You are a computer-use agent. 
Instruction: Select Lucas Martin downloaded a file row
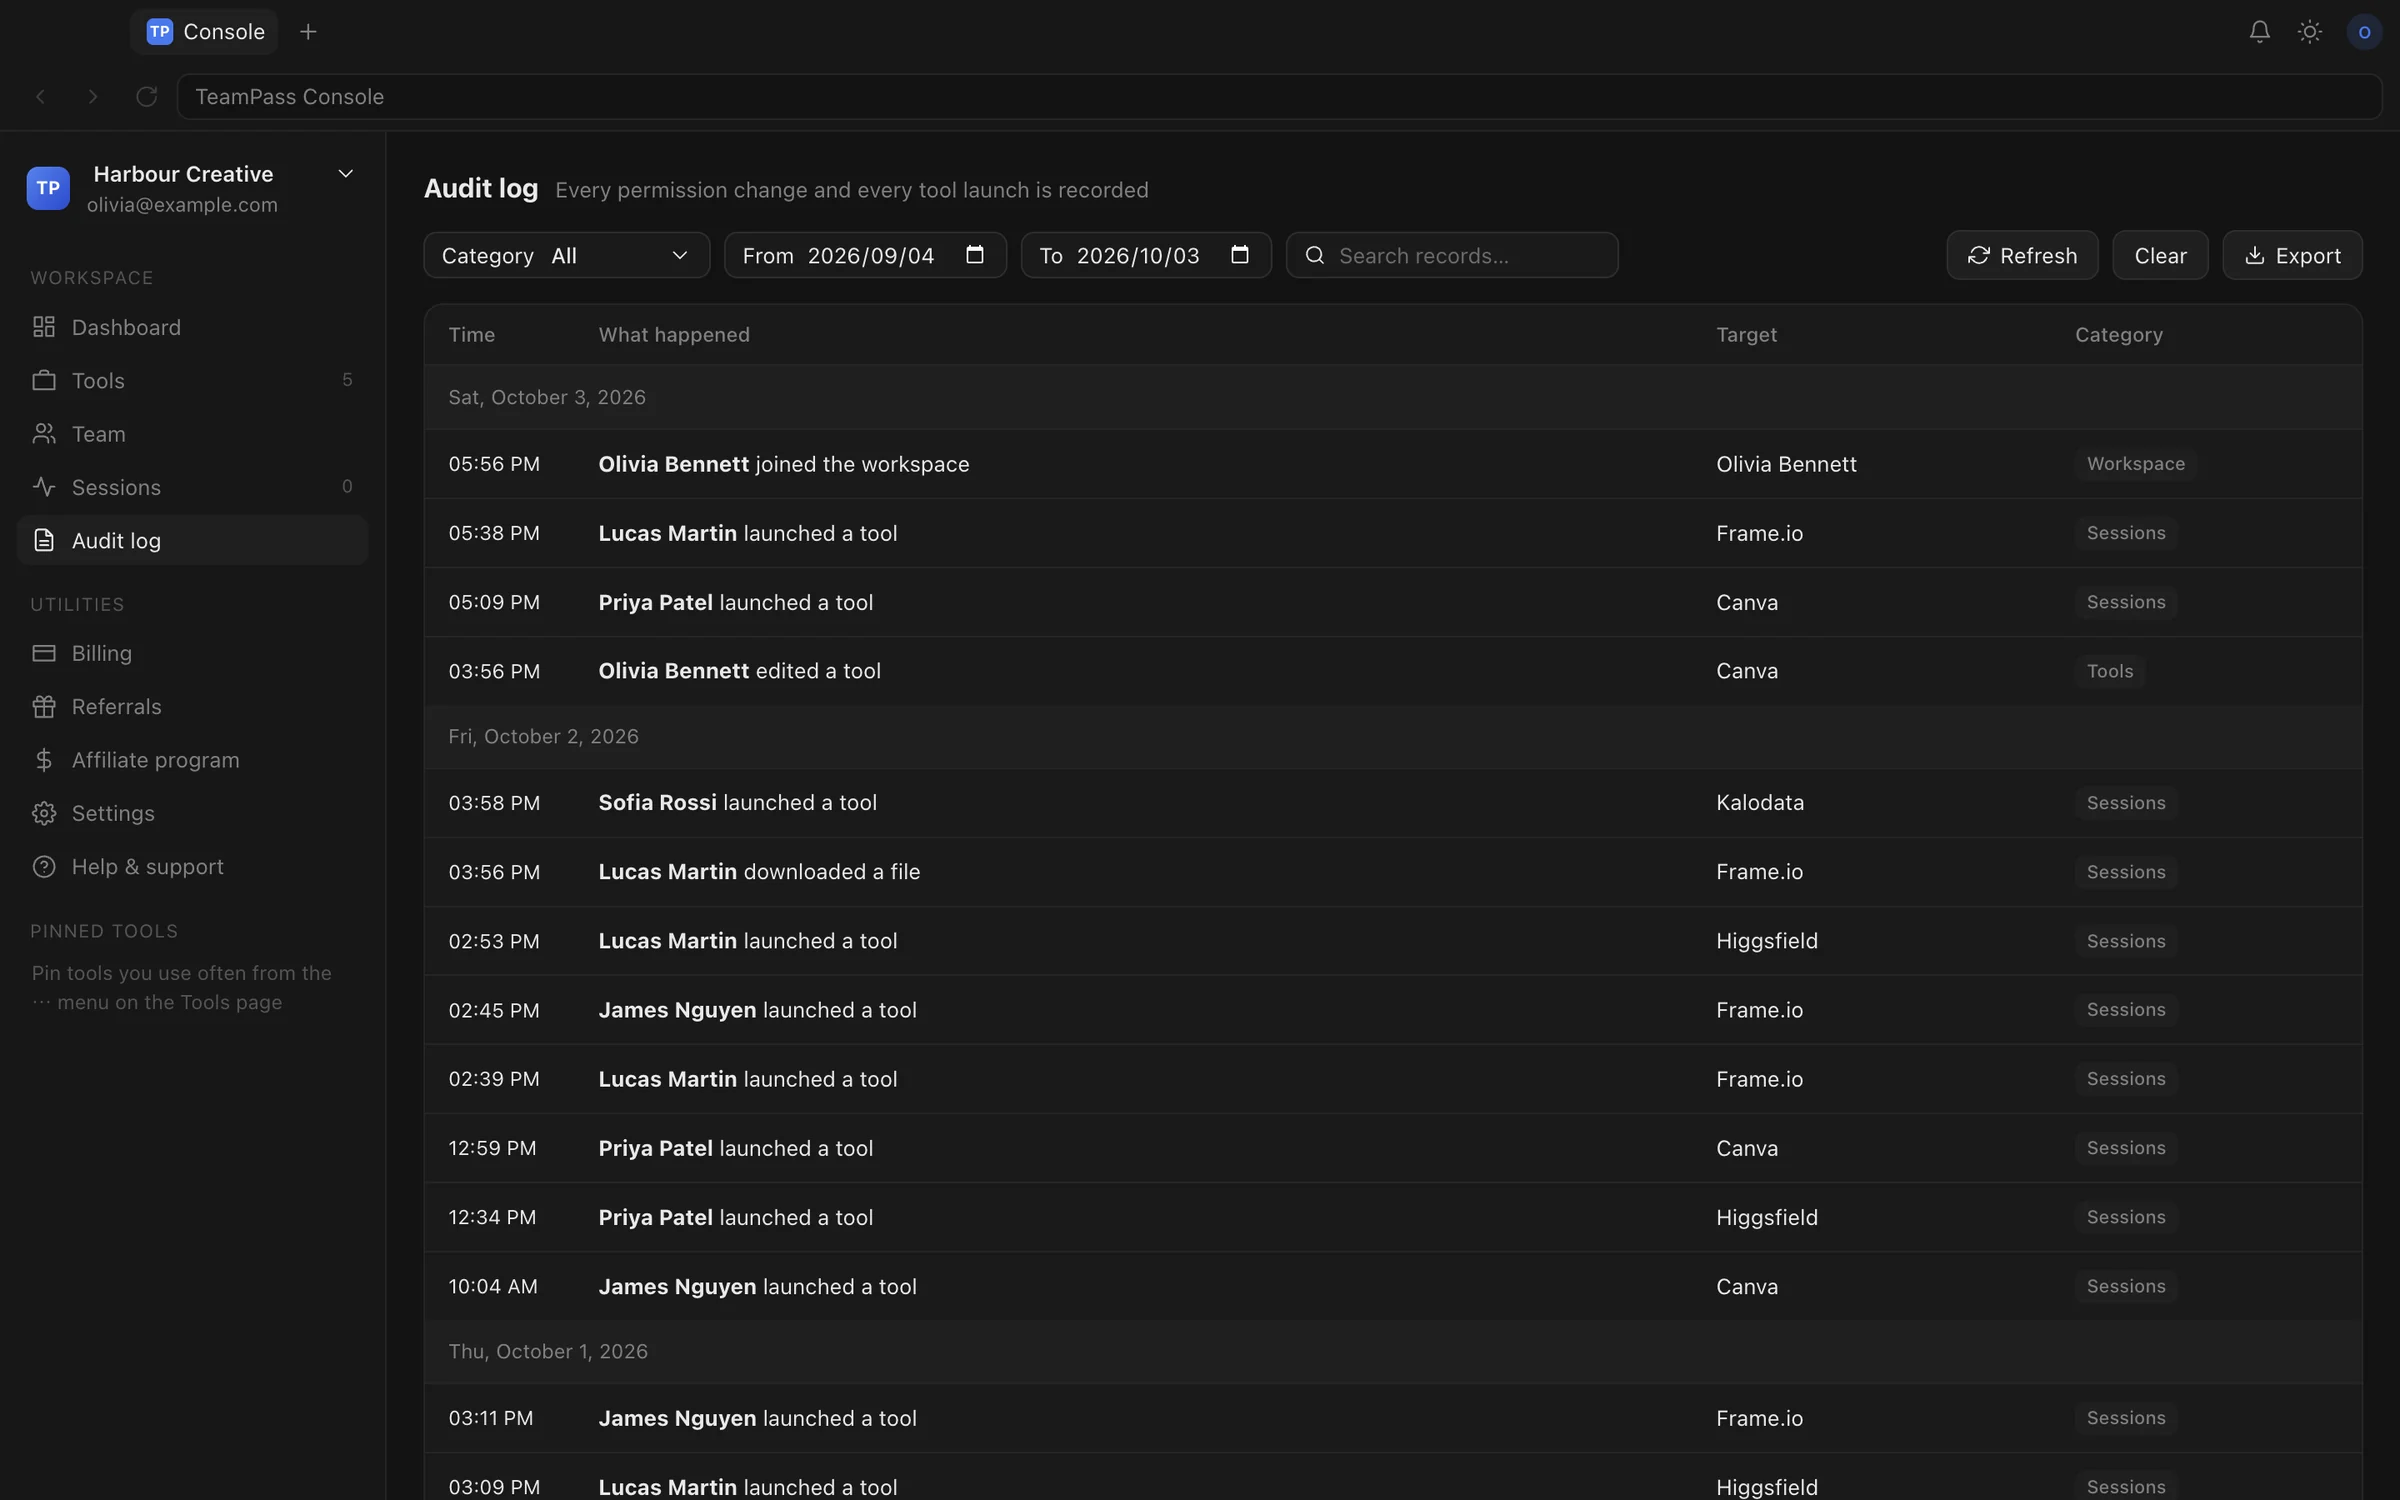tap(1393, 872)
